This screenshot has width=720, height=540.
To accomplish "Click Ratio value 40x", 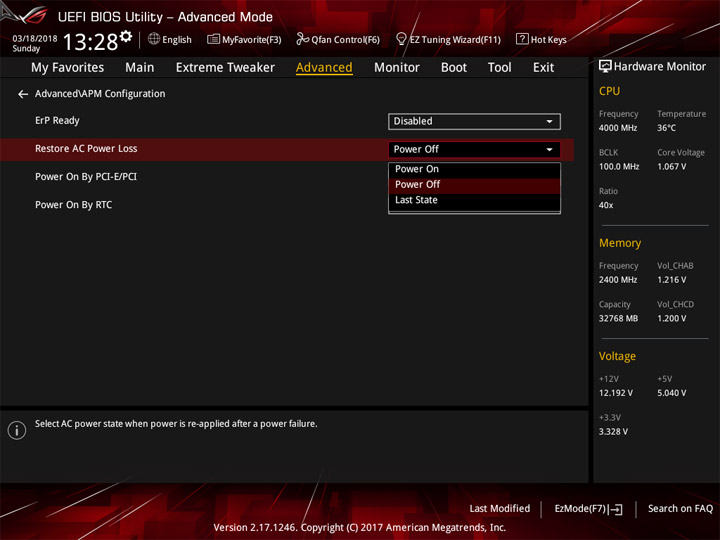I will coord(606,205).
